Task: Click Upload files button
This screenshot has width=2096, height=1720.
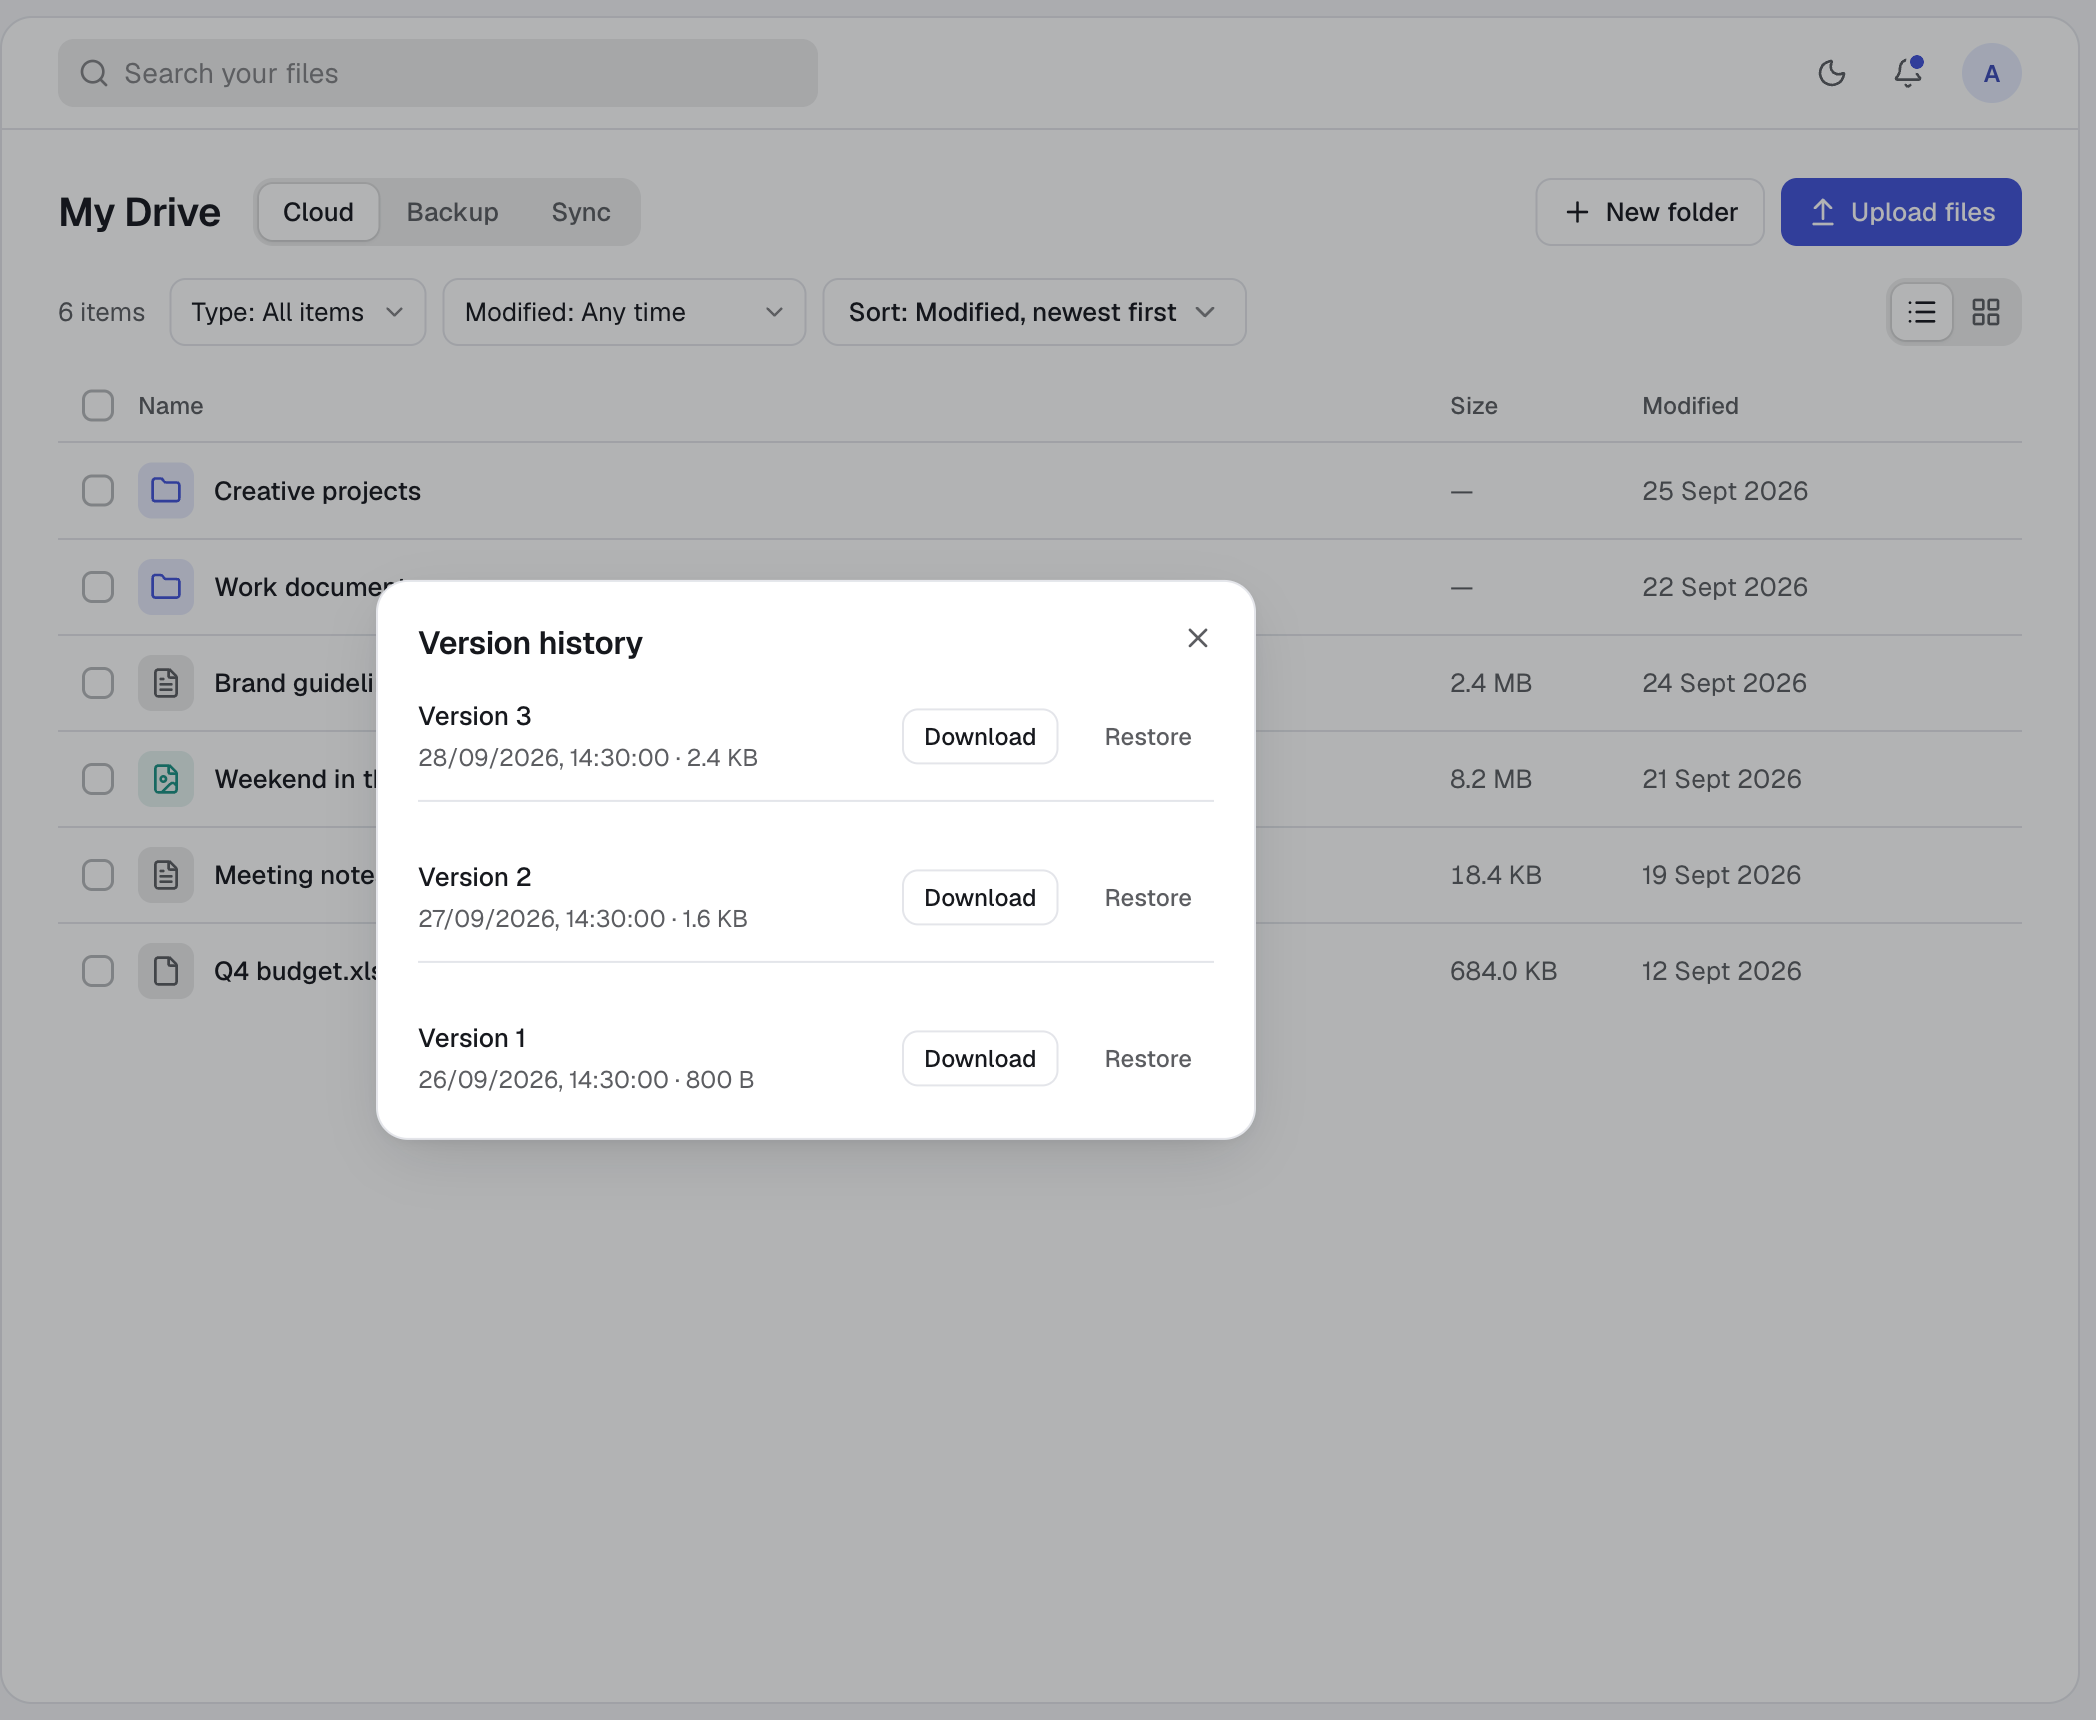Action: [1901, 212]
